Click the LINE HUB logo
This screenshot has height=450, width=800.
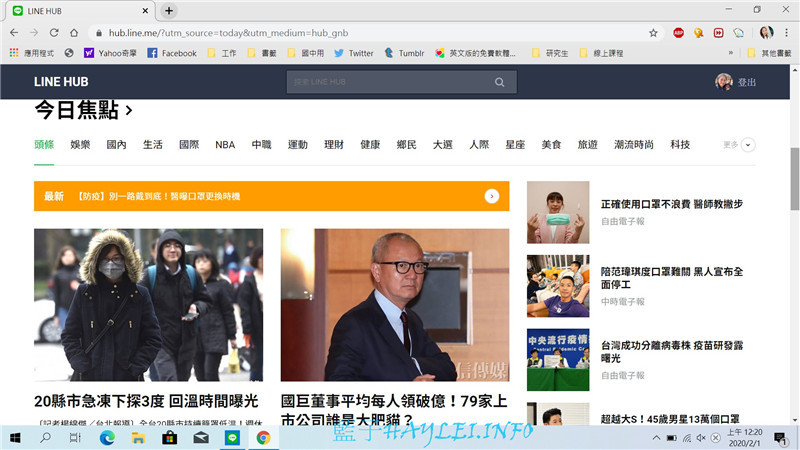point(61,82)
